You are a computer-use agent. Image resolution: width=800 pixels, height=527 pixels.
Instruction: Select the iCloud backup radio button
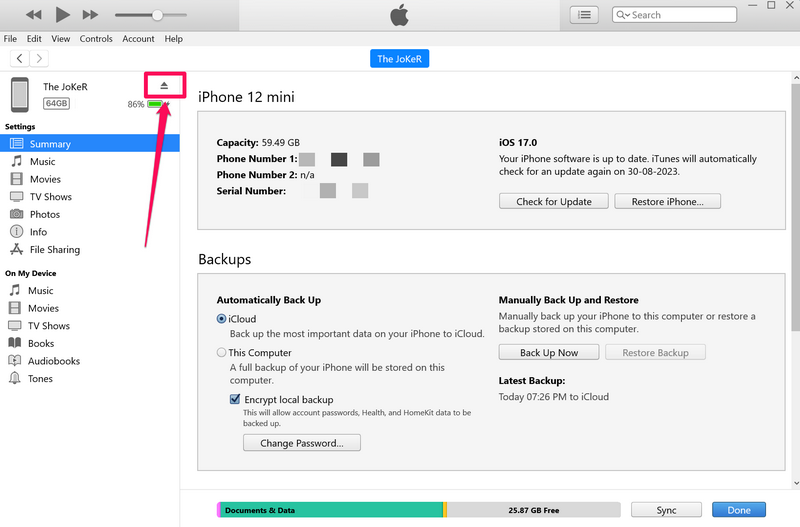coord(221,319)
